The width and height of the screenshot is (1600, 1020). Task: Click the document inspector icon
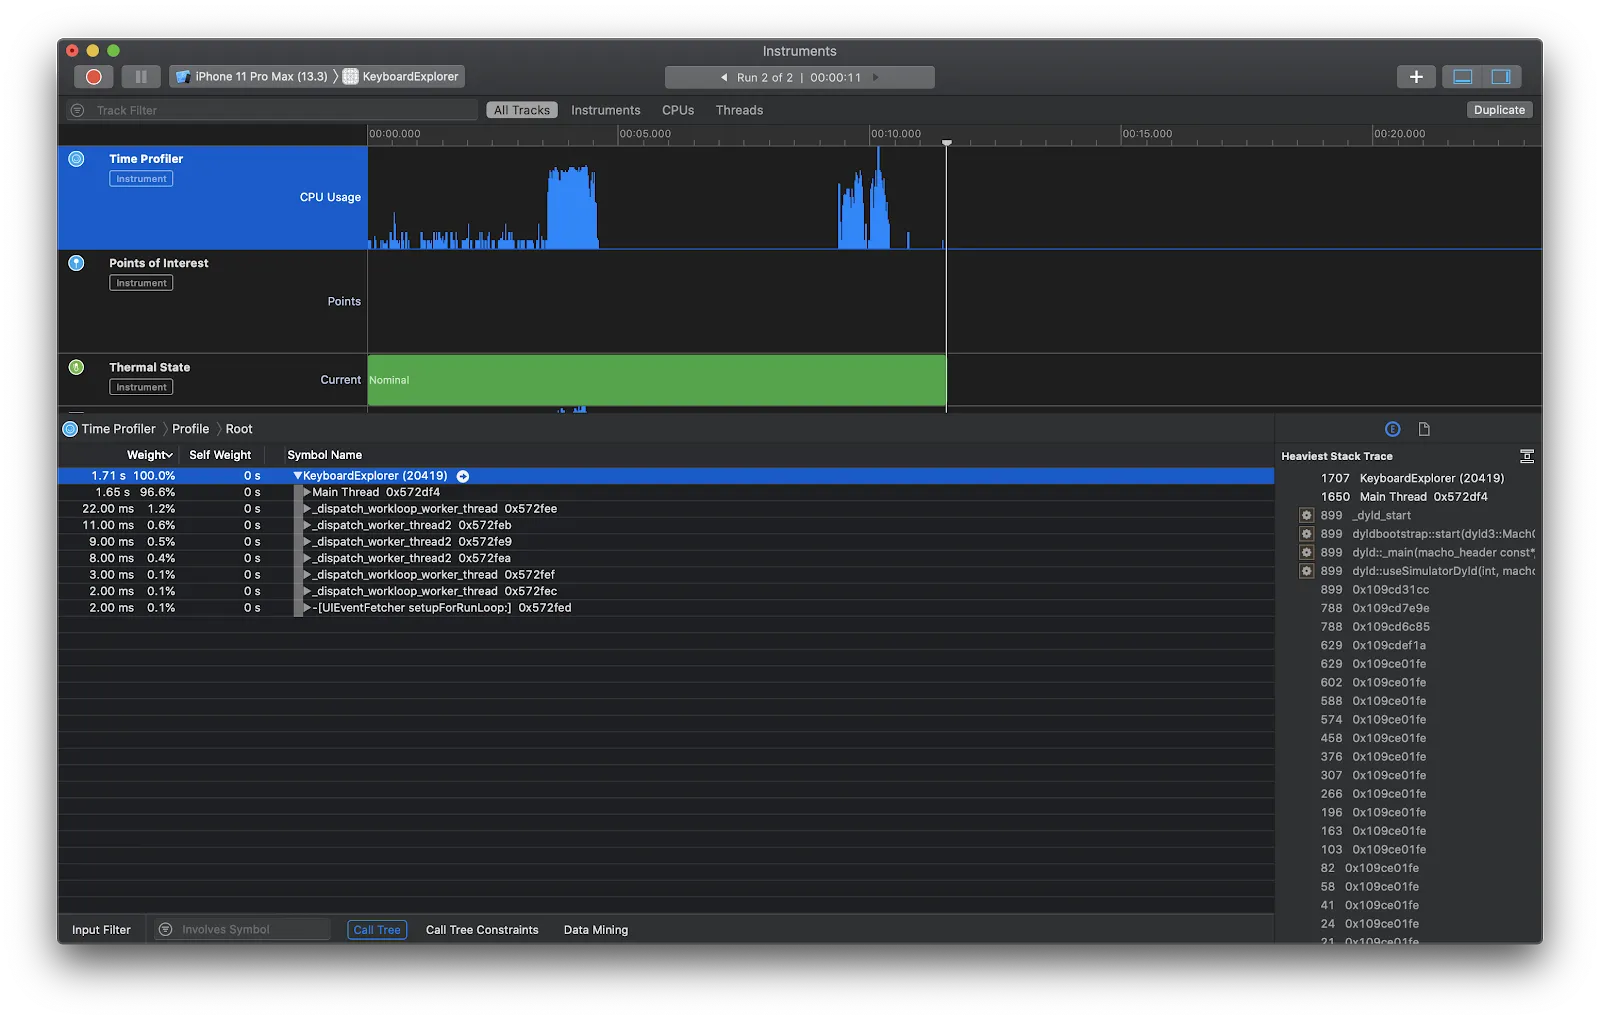pyautogui.click(x=1424, y=429)
